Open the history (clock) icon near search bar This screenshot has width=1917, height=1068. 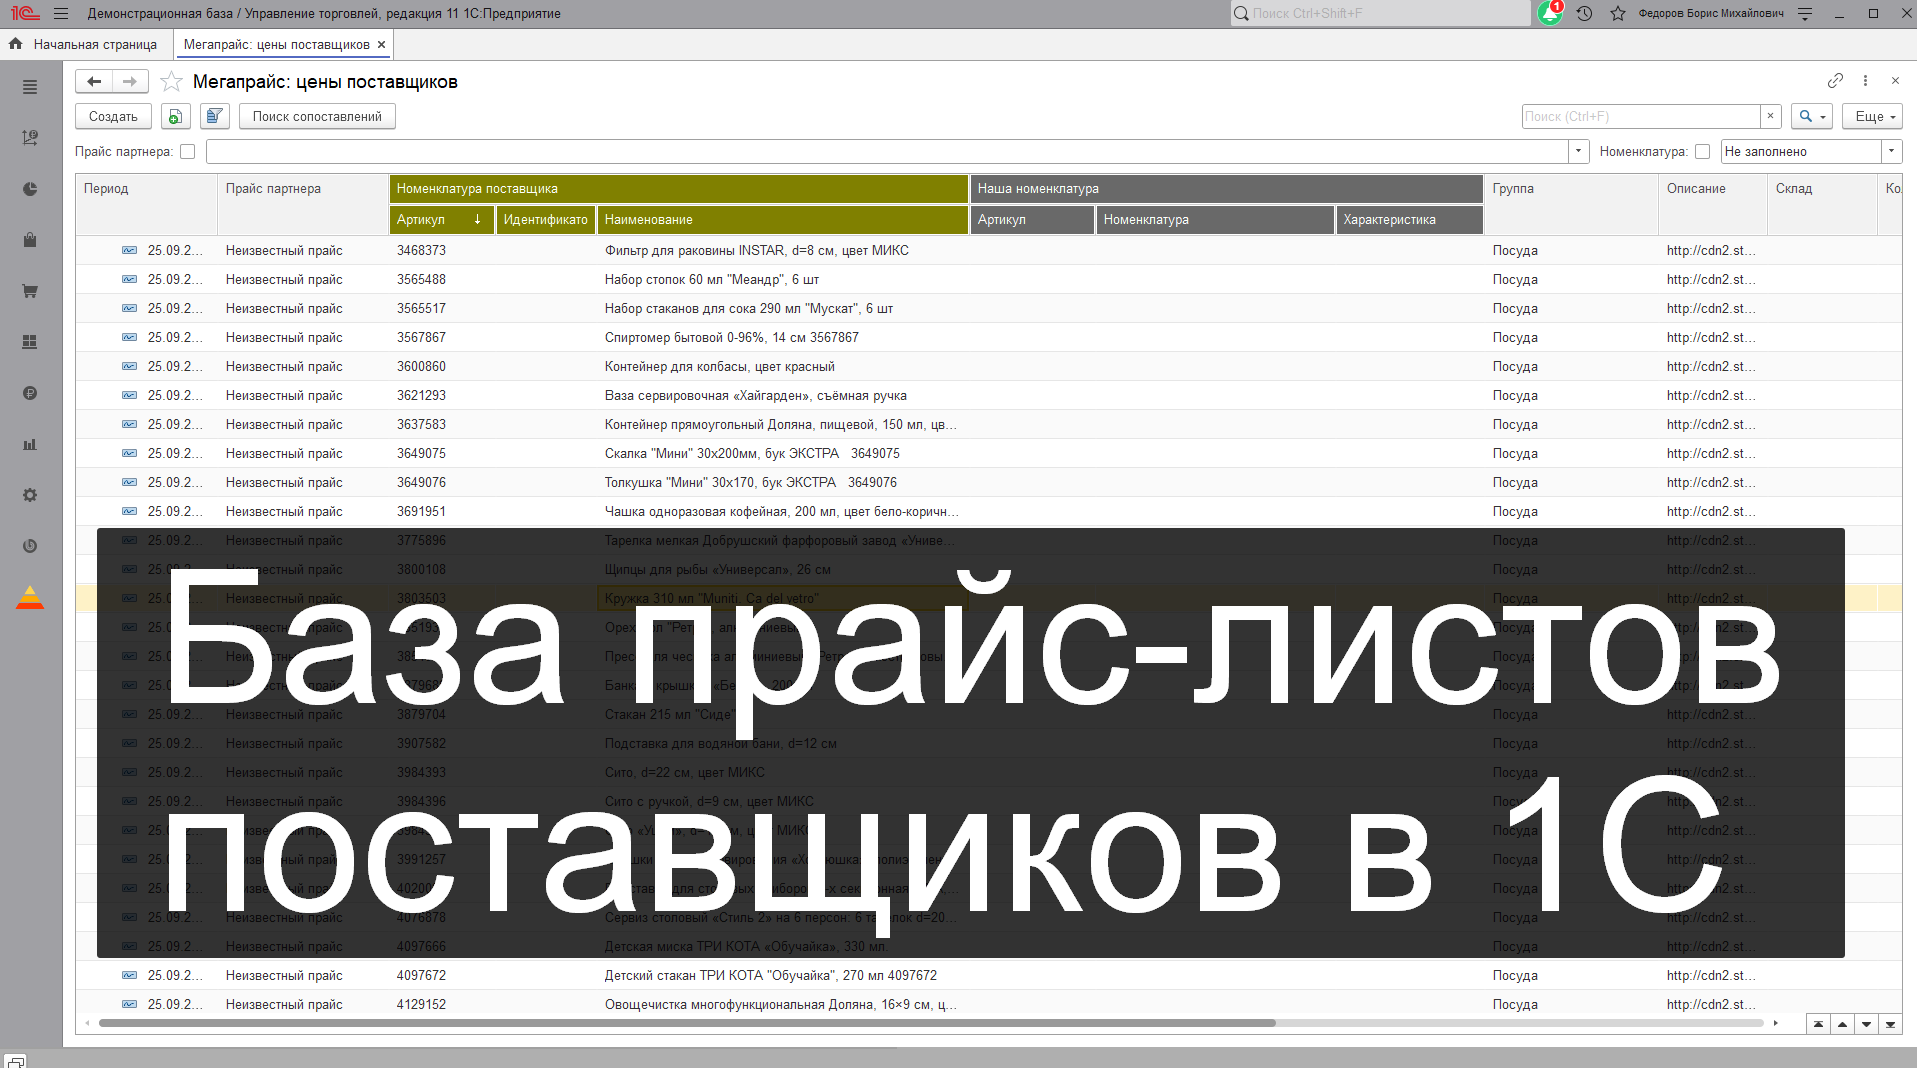point(1583,14)
